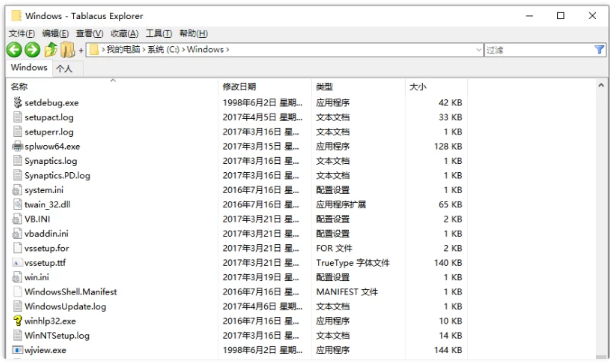Expand the chevron before 我的电脑 in path
Viewport: 610px width, 362px height.
103,50
